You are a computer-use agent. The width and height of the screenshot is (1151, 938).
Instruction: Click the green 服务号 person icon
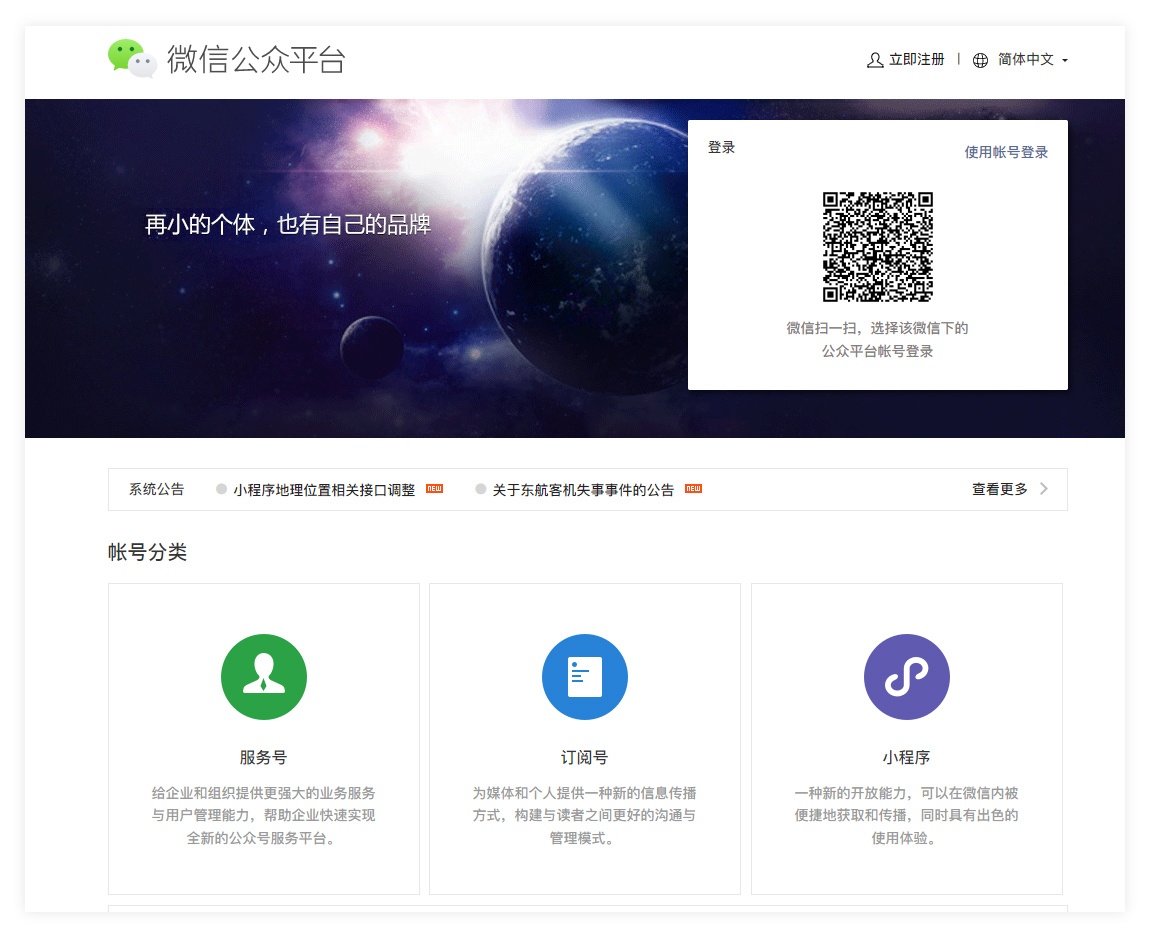(264, 677)
